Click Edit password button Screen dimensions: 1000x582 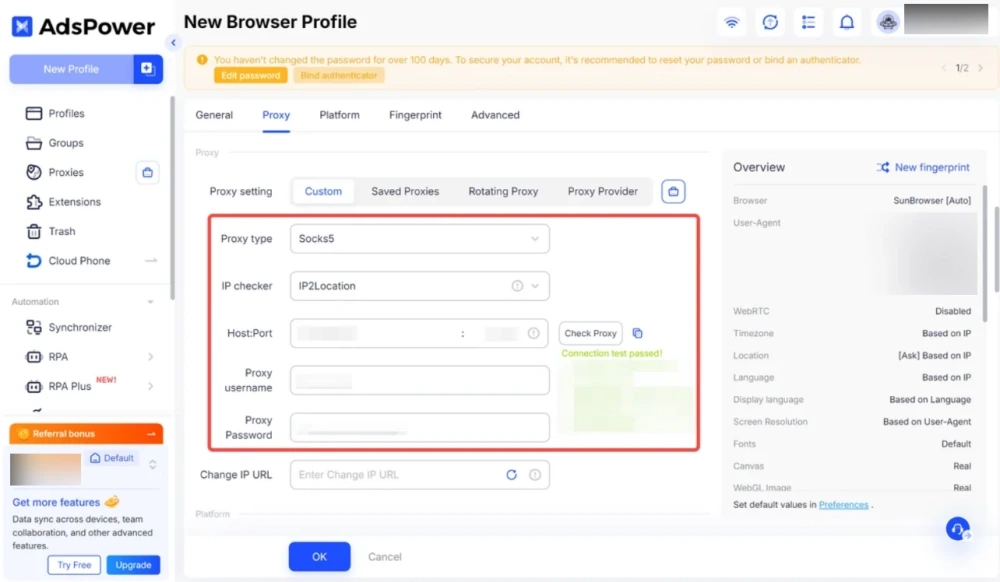click(250, 75)
